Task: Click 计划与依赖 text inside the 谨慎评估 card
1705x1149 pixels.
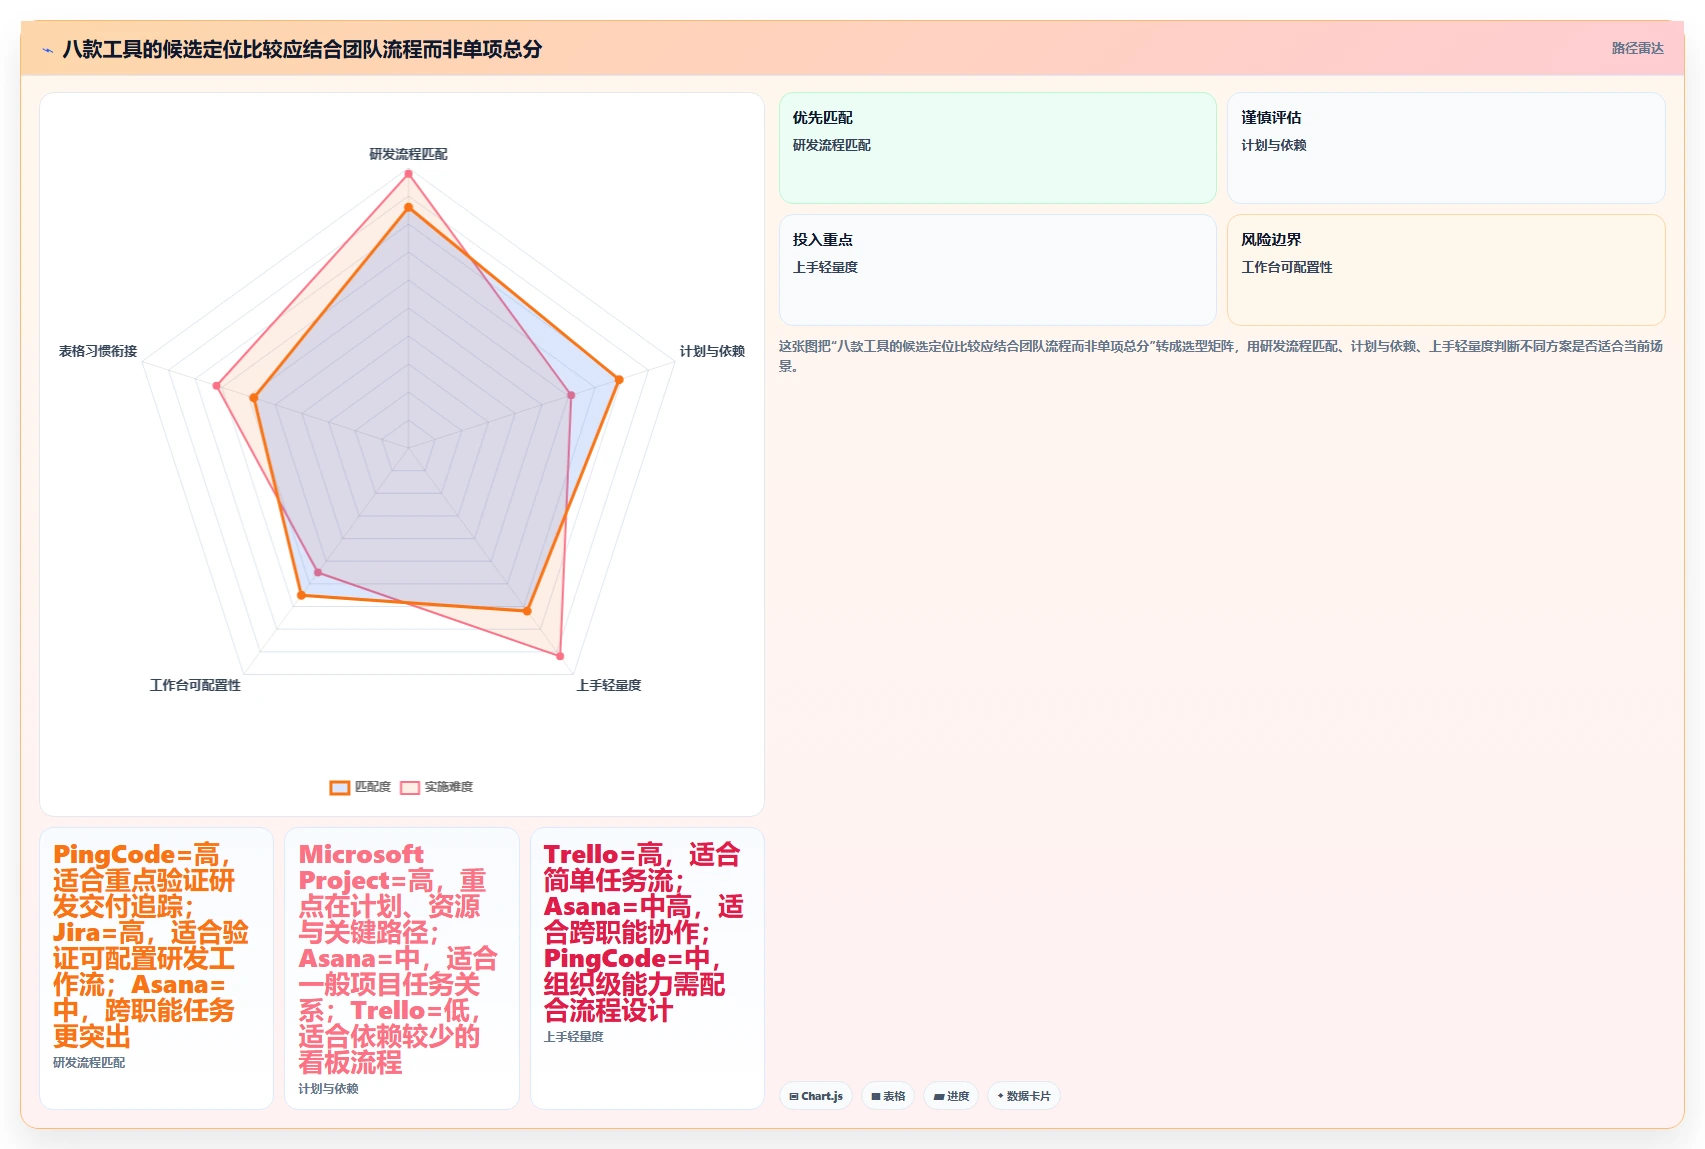Action: coord(1274,145)
